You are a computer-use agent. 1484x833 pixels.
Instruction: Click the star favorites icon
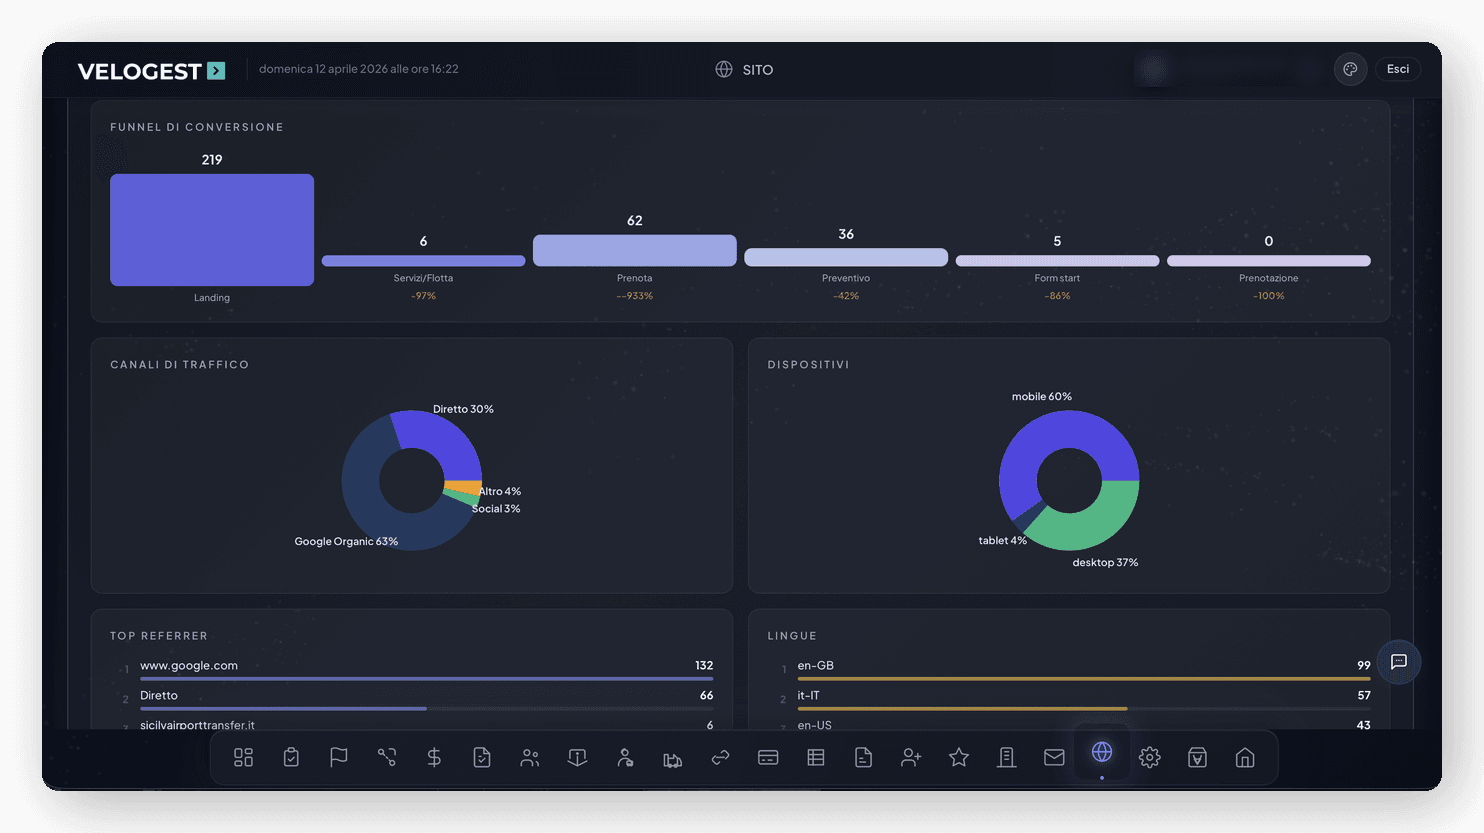[x=958, y=757]
